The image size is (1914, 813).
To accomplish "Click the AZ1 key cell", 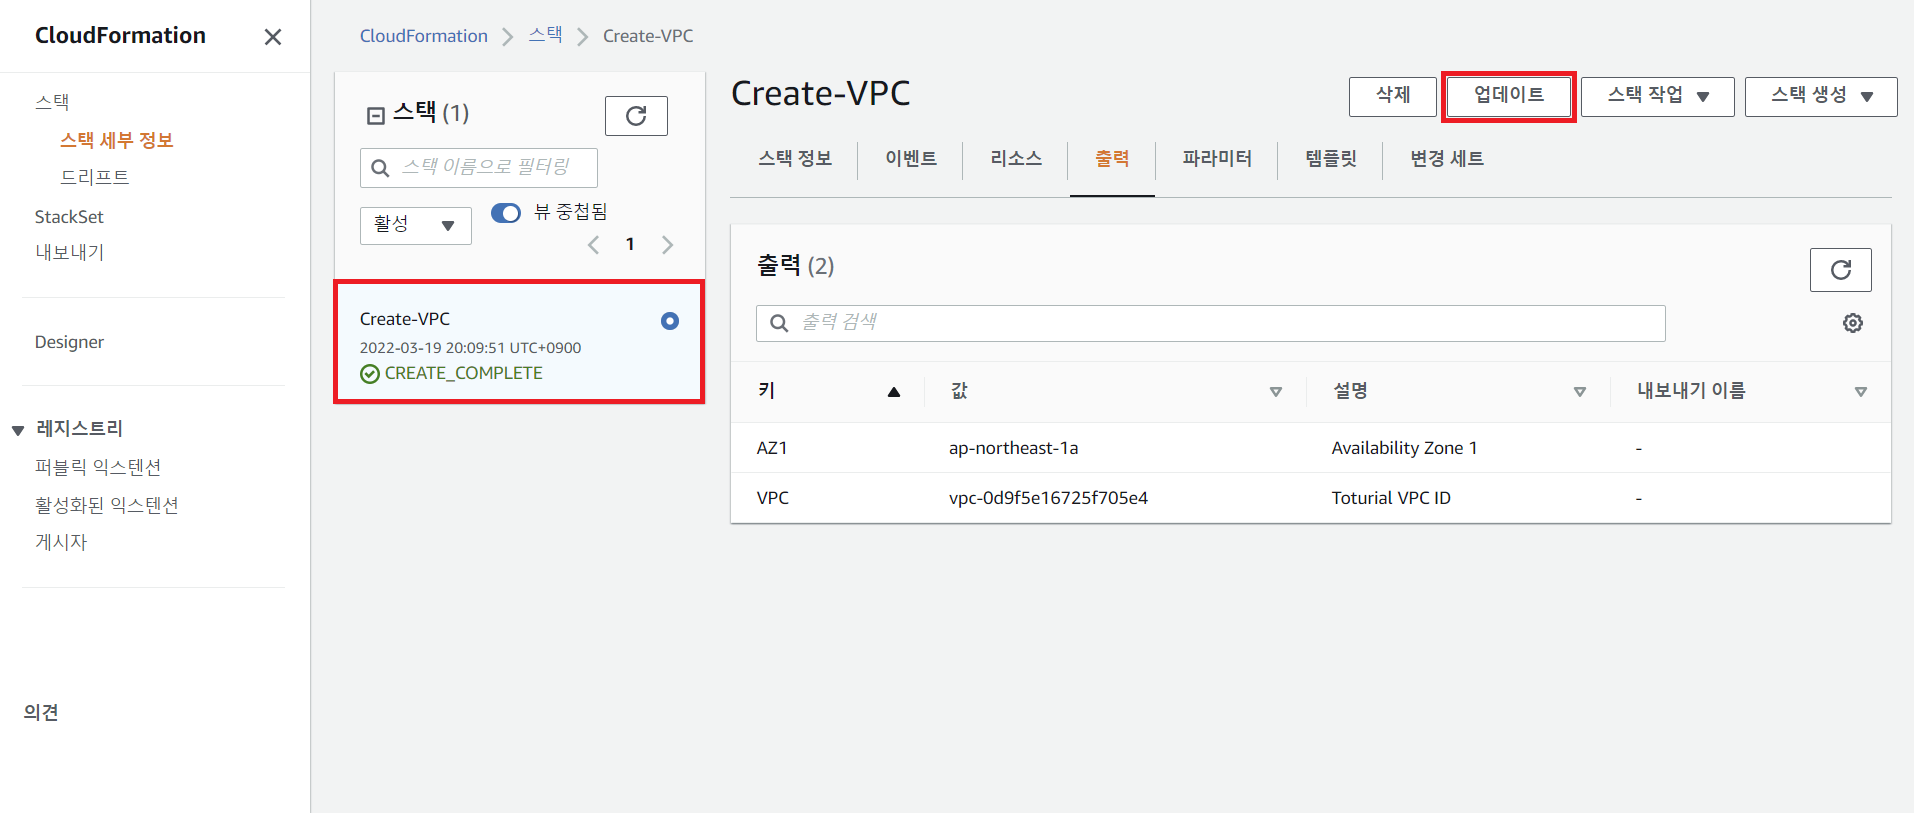I will tap(772, 448).
